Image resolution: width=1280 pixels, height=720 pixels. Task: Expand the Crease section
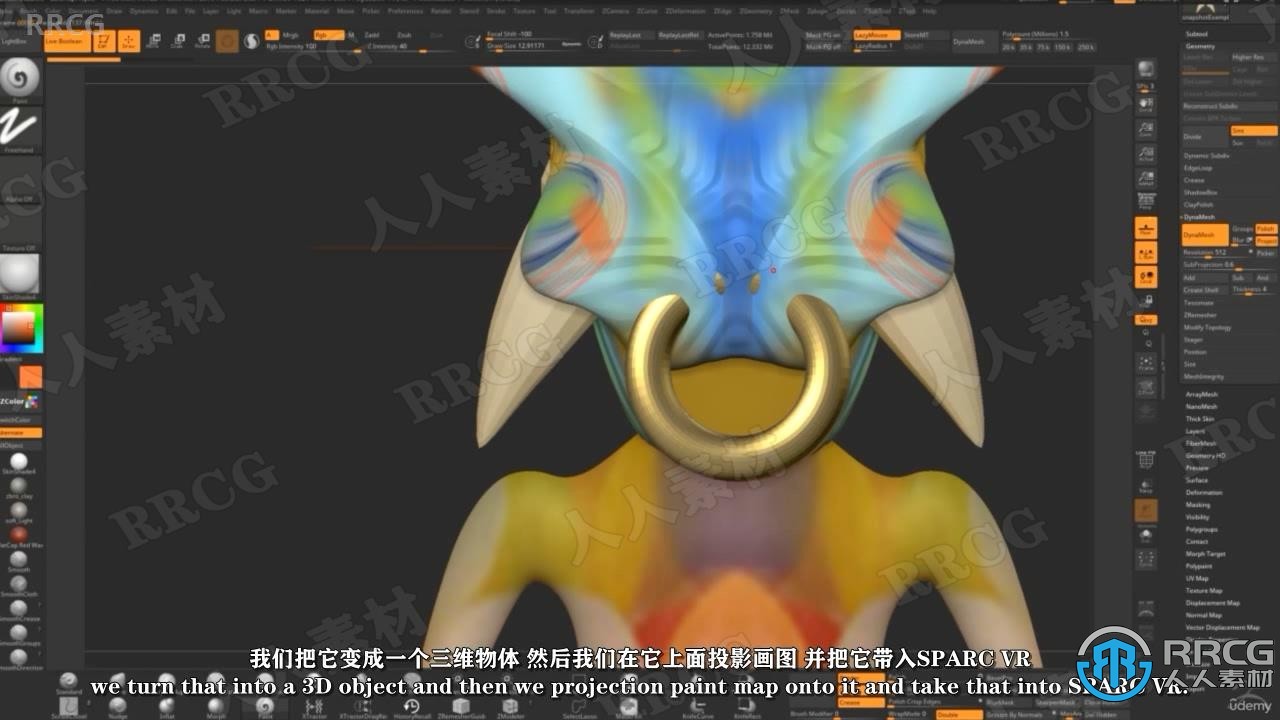(x=1194, y=180)
